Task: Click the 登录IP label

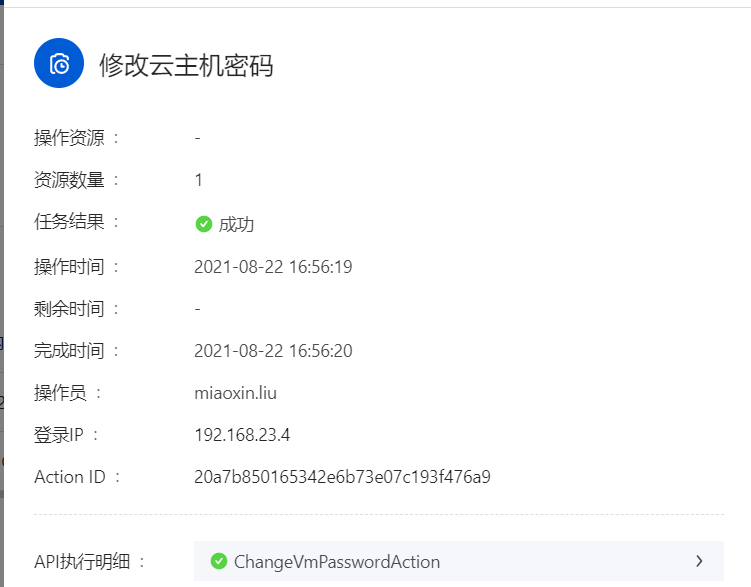Action: (59, 435)
